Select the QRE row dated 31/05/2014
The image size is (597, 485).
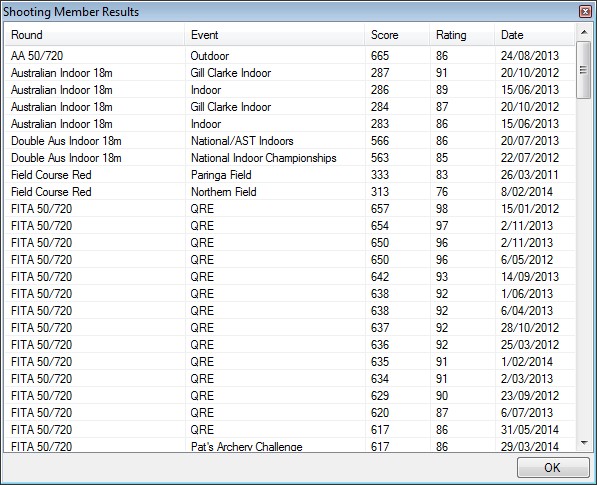290,429
